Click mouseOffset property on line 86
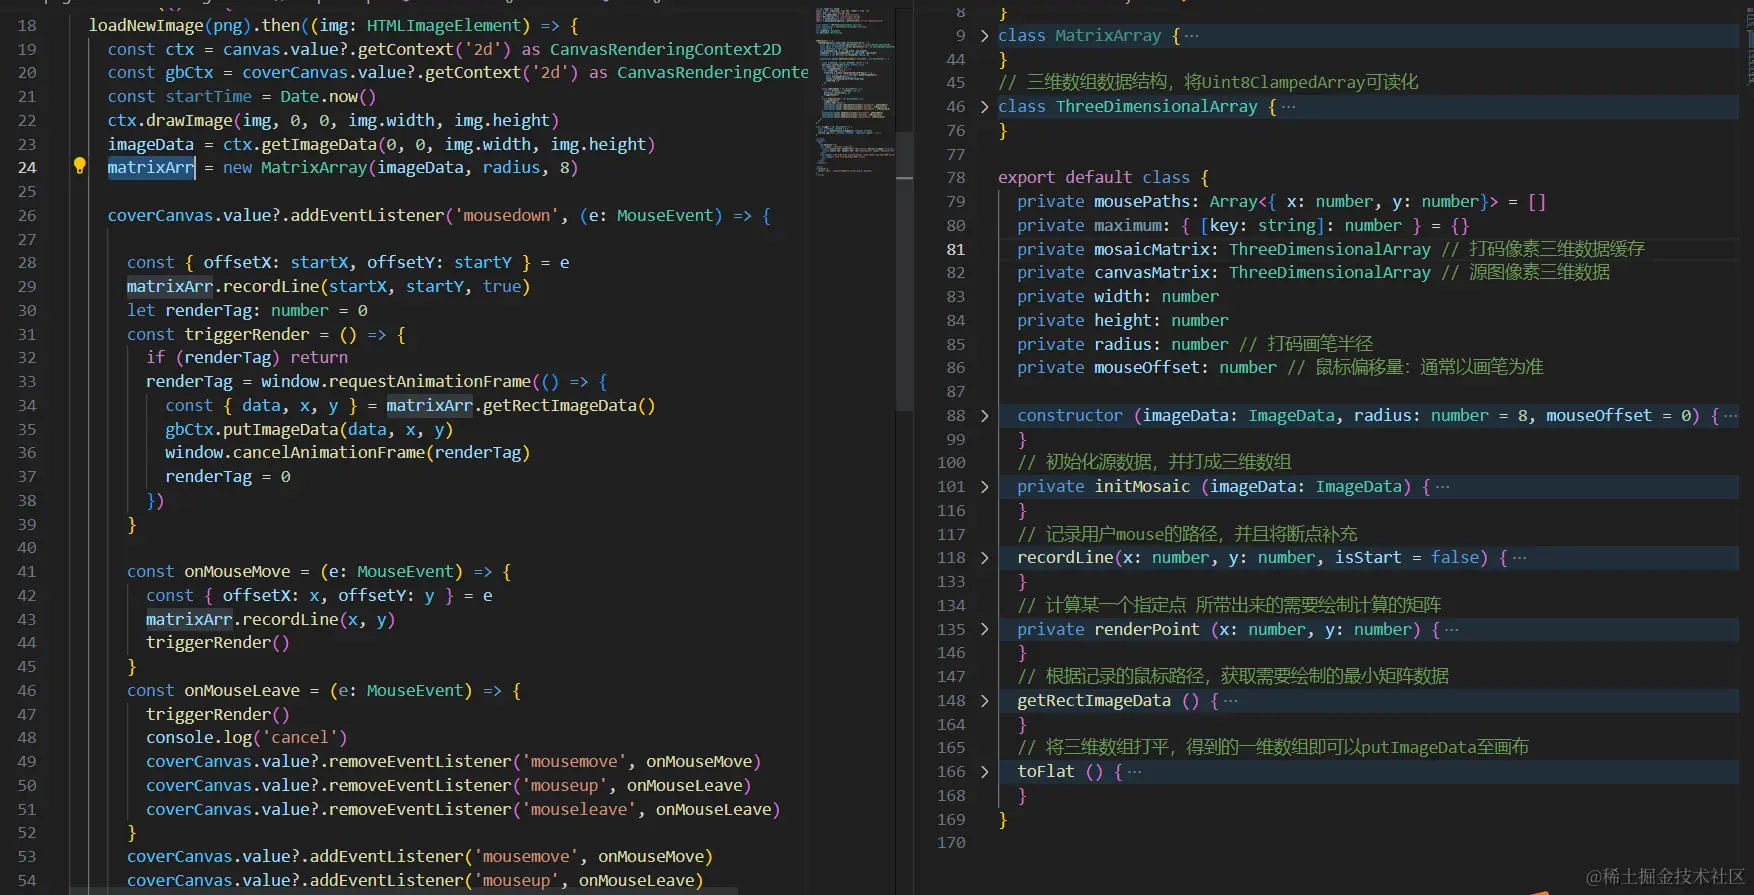 point(1147,367)
